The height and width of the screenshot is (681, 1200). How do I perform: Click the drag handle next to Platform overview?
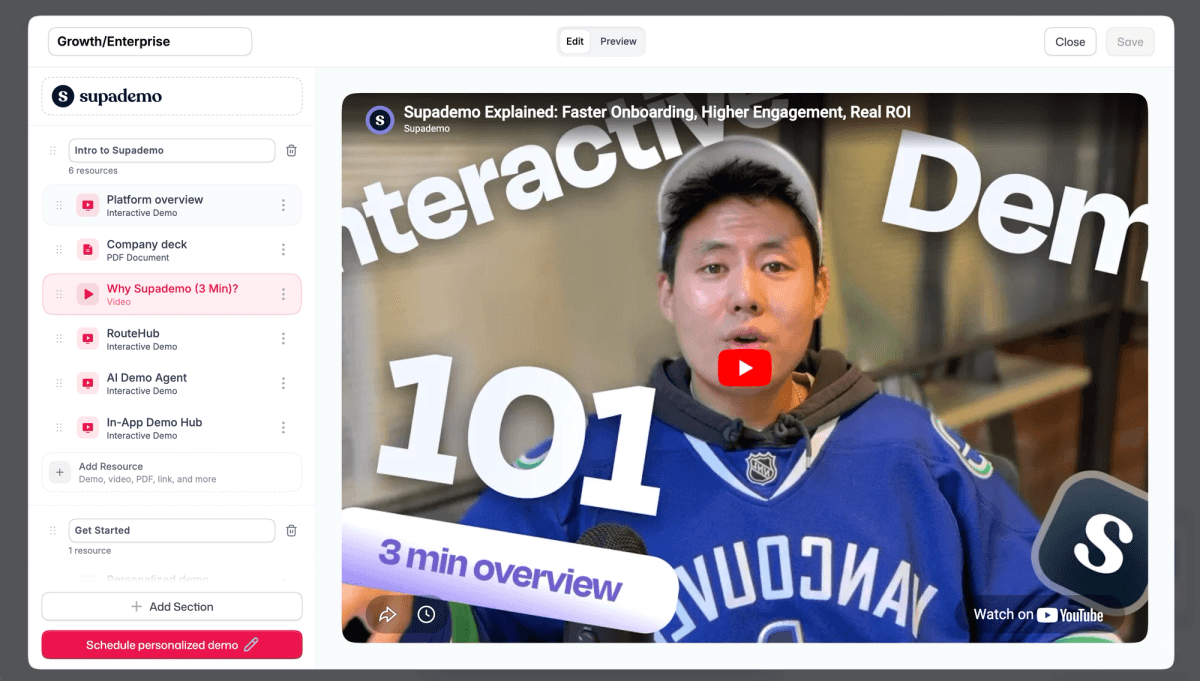click(59, 205)
